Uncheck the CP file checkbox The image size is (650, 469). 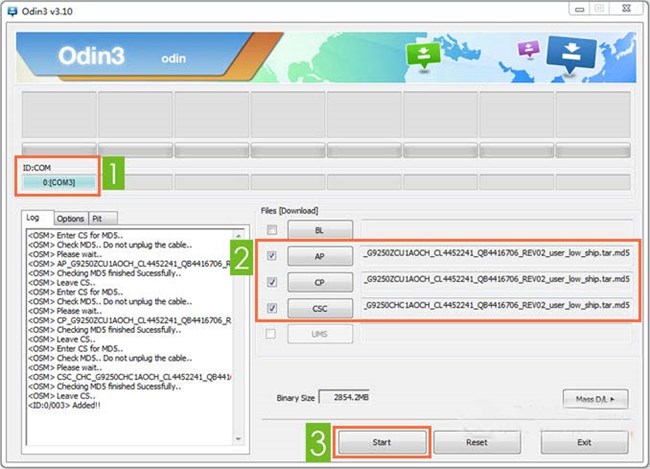click(273, 281)
